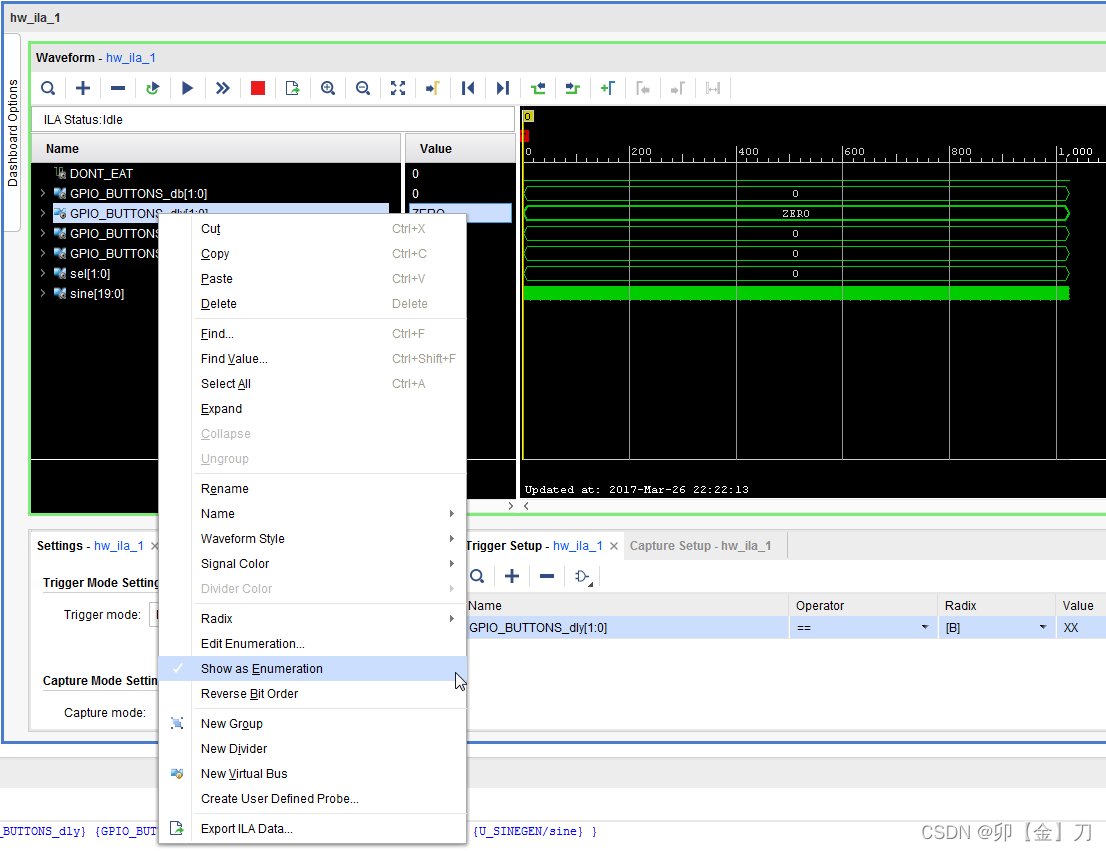
Task: Open the Operator dropdown showing ==
Action: point(923,628)
